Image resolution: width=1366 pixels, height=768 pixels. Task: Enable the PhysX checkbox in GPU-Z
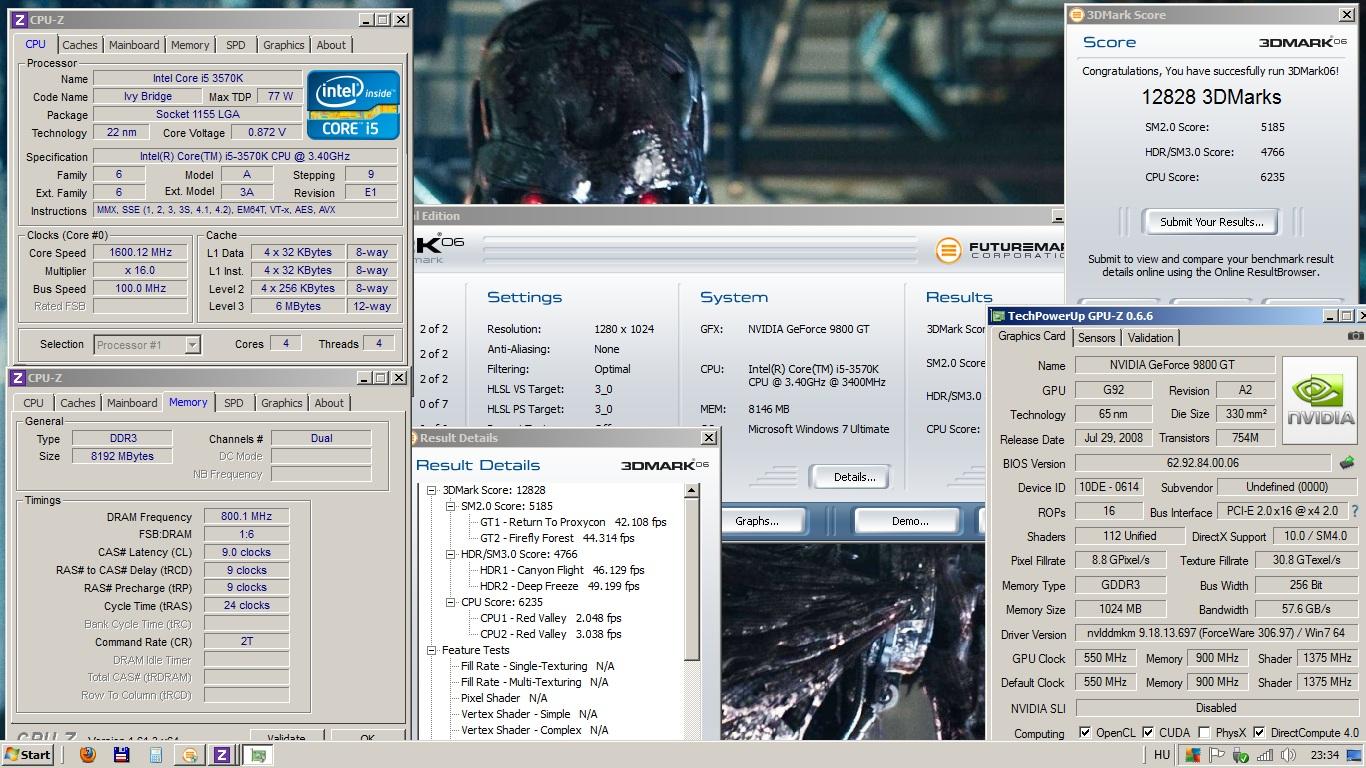tap(1204, 733)
